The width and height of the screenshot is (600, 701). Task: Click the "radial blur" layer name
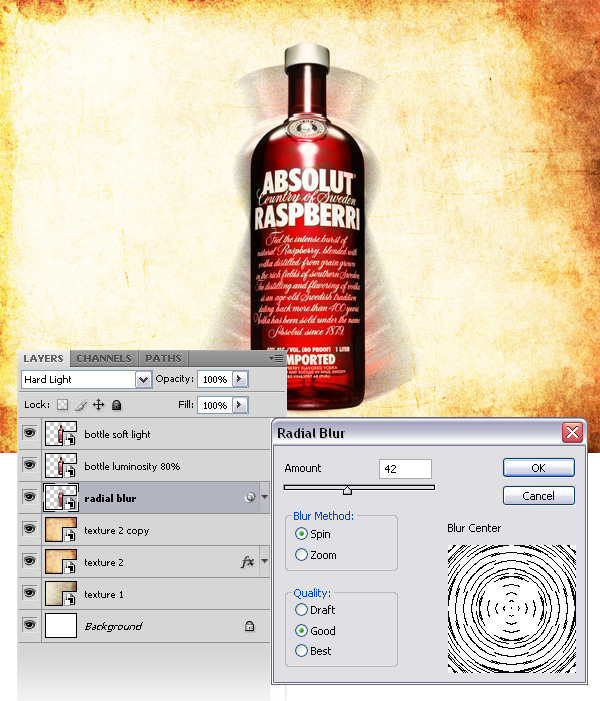click(110, 498)
